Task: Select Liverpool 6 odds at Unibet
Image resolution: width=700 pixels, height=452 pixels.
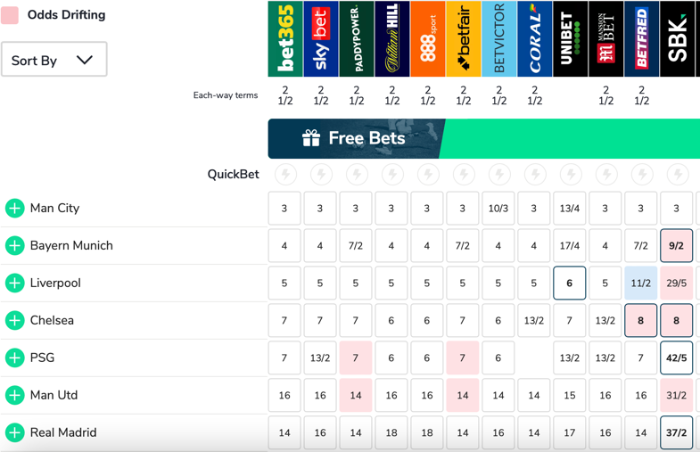Action: coord(570,283)
